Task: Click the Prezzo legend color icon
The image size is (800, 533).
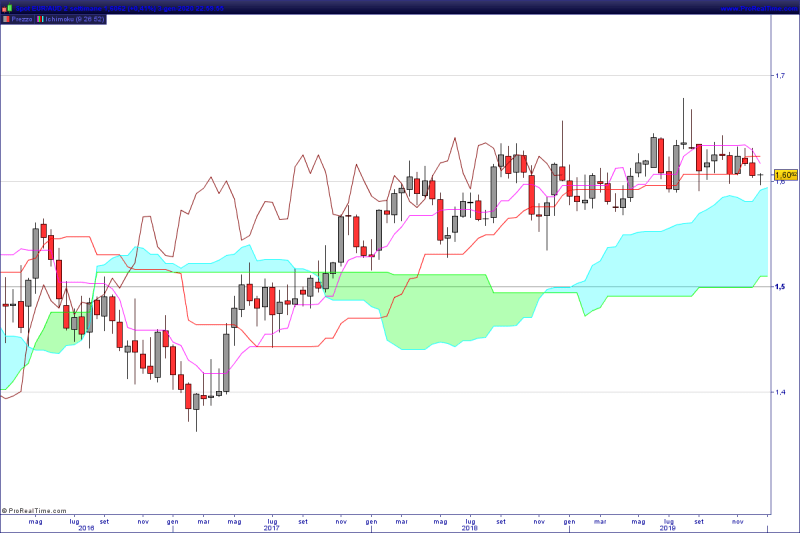Action: (x=5, y=19)
